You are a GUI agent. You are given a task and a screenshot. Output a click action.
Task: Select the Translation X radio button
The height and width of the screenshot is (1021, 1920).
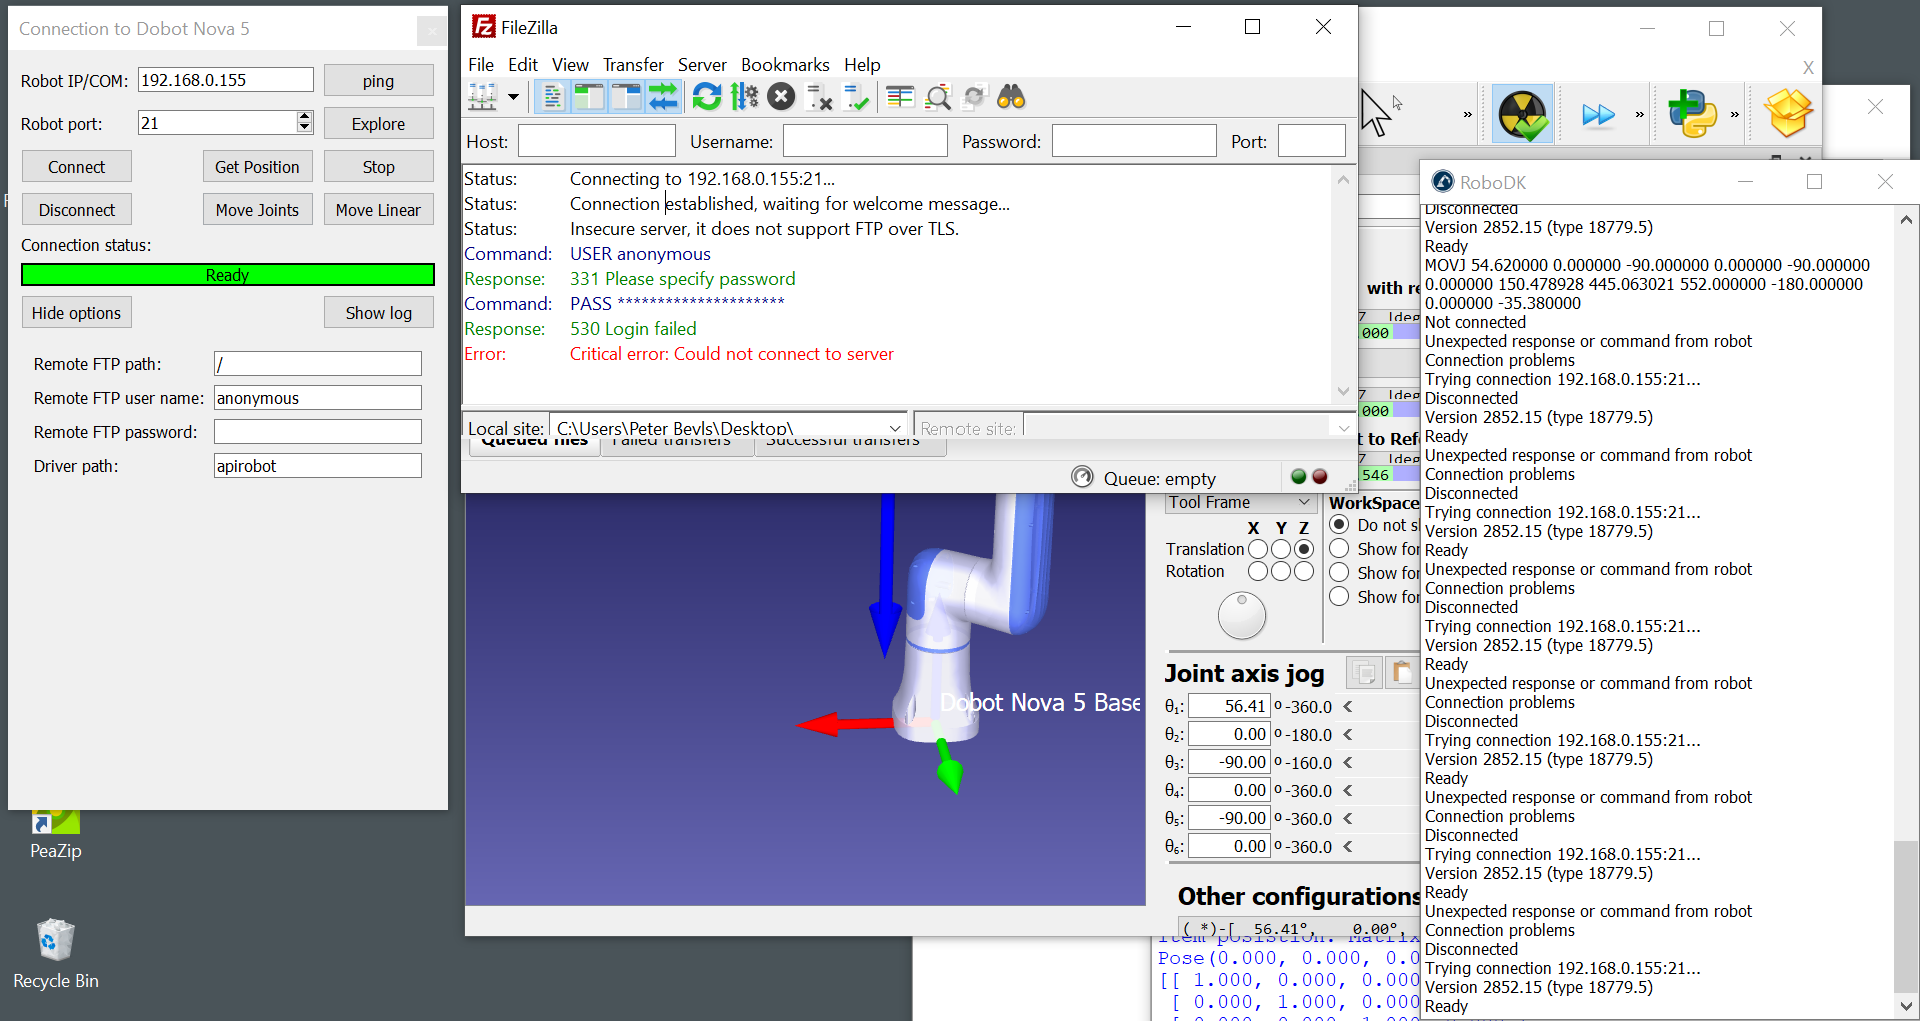click(1258, 549)
